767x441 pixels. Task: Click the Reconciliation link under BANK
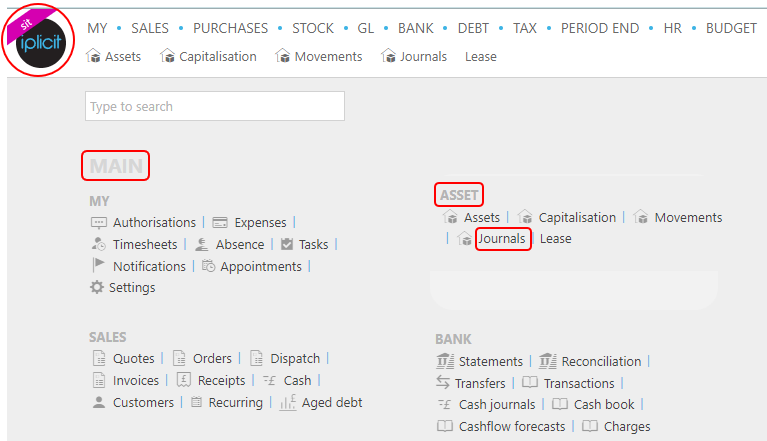(601, 362)
